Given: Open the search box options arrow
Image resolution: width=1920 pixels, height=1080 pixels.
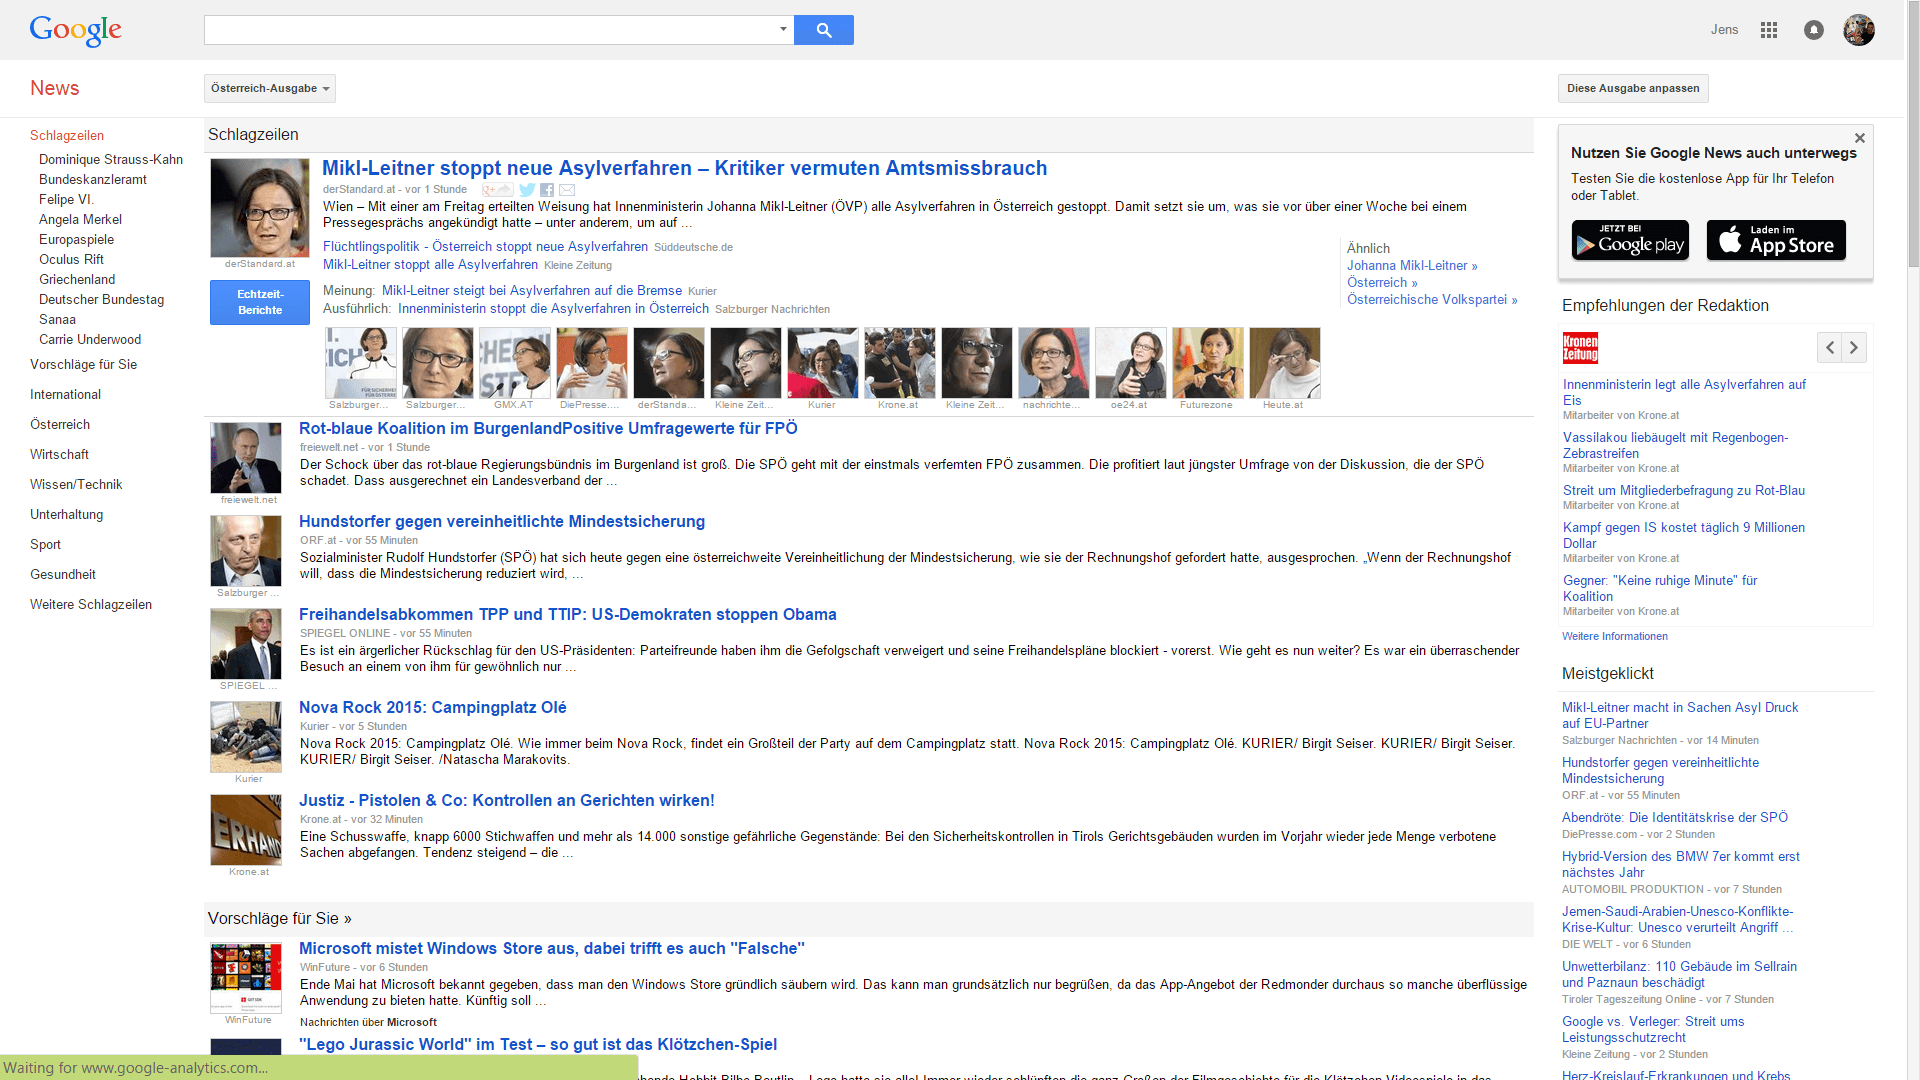Looking at the screenshot, I should [x=783, y=29].
